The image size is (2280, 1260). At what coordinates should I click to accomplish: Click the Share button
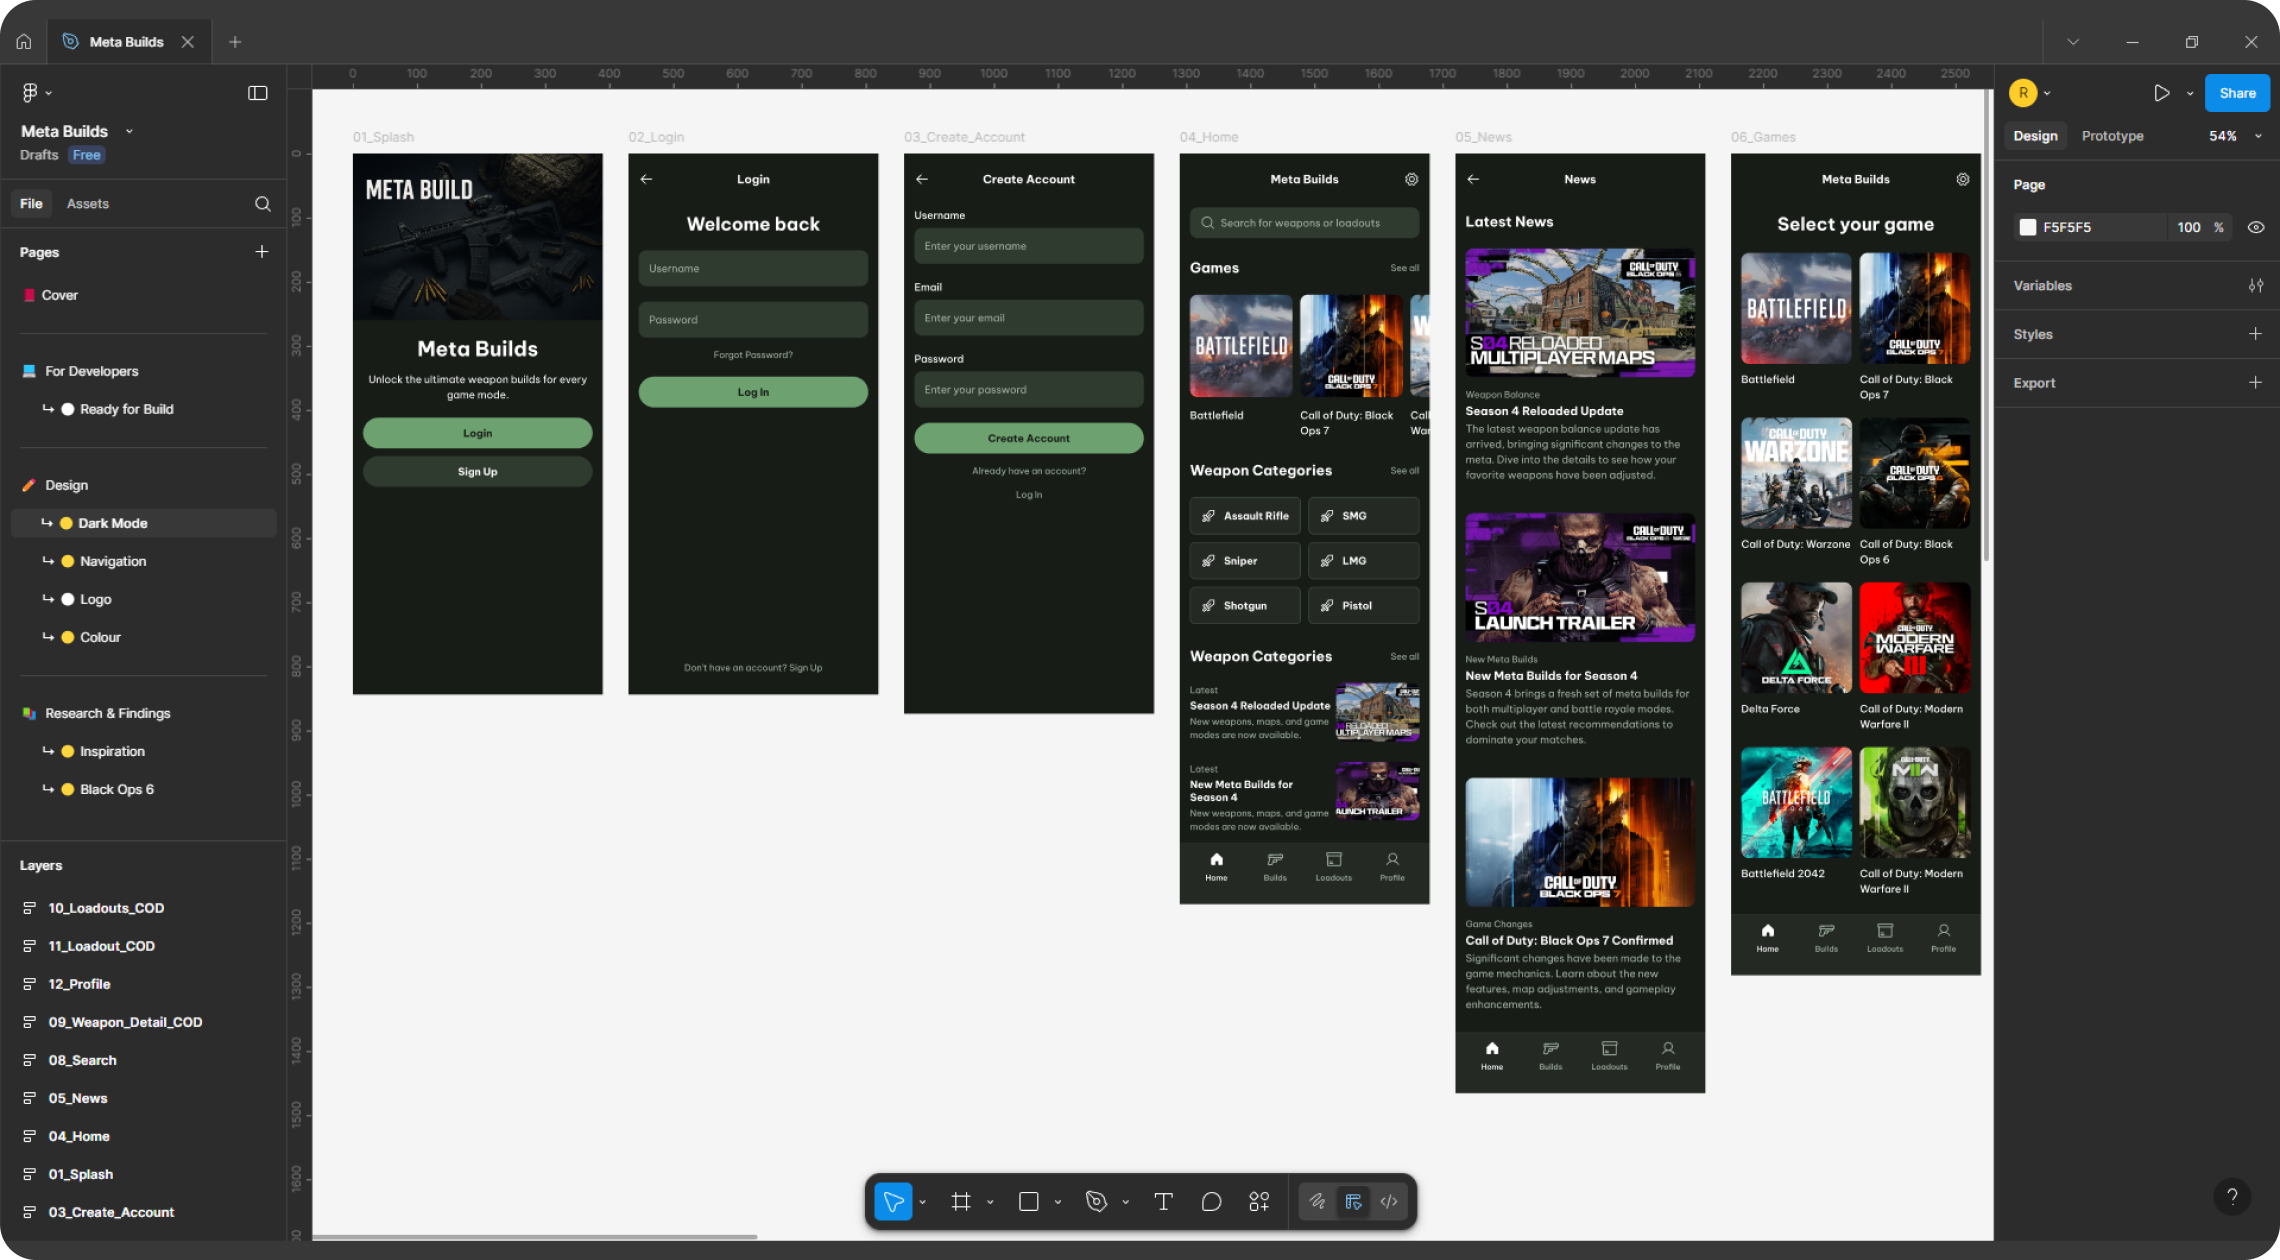[x=2237, y=93]
